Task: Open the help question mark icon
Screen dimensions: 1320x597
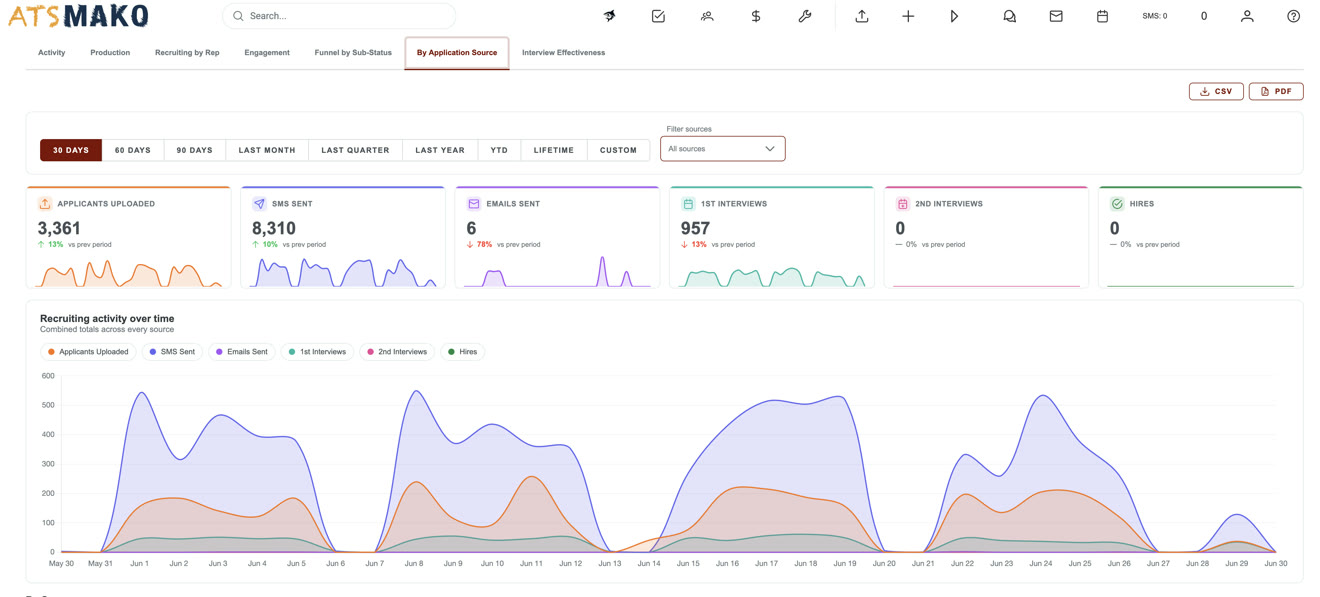Action: [1294, 16]
